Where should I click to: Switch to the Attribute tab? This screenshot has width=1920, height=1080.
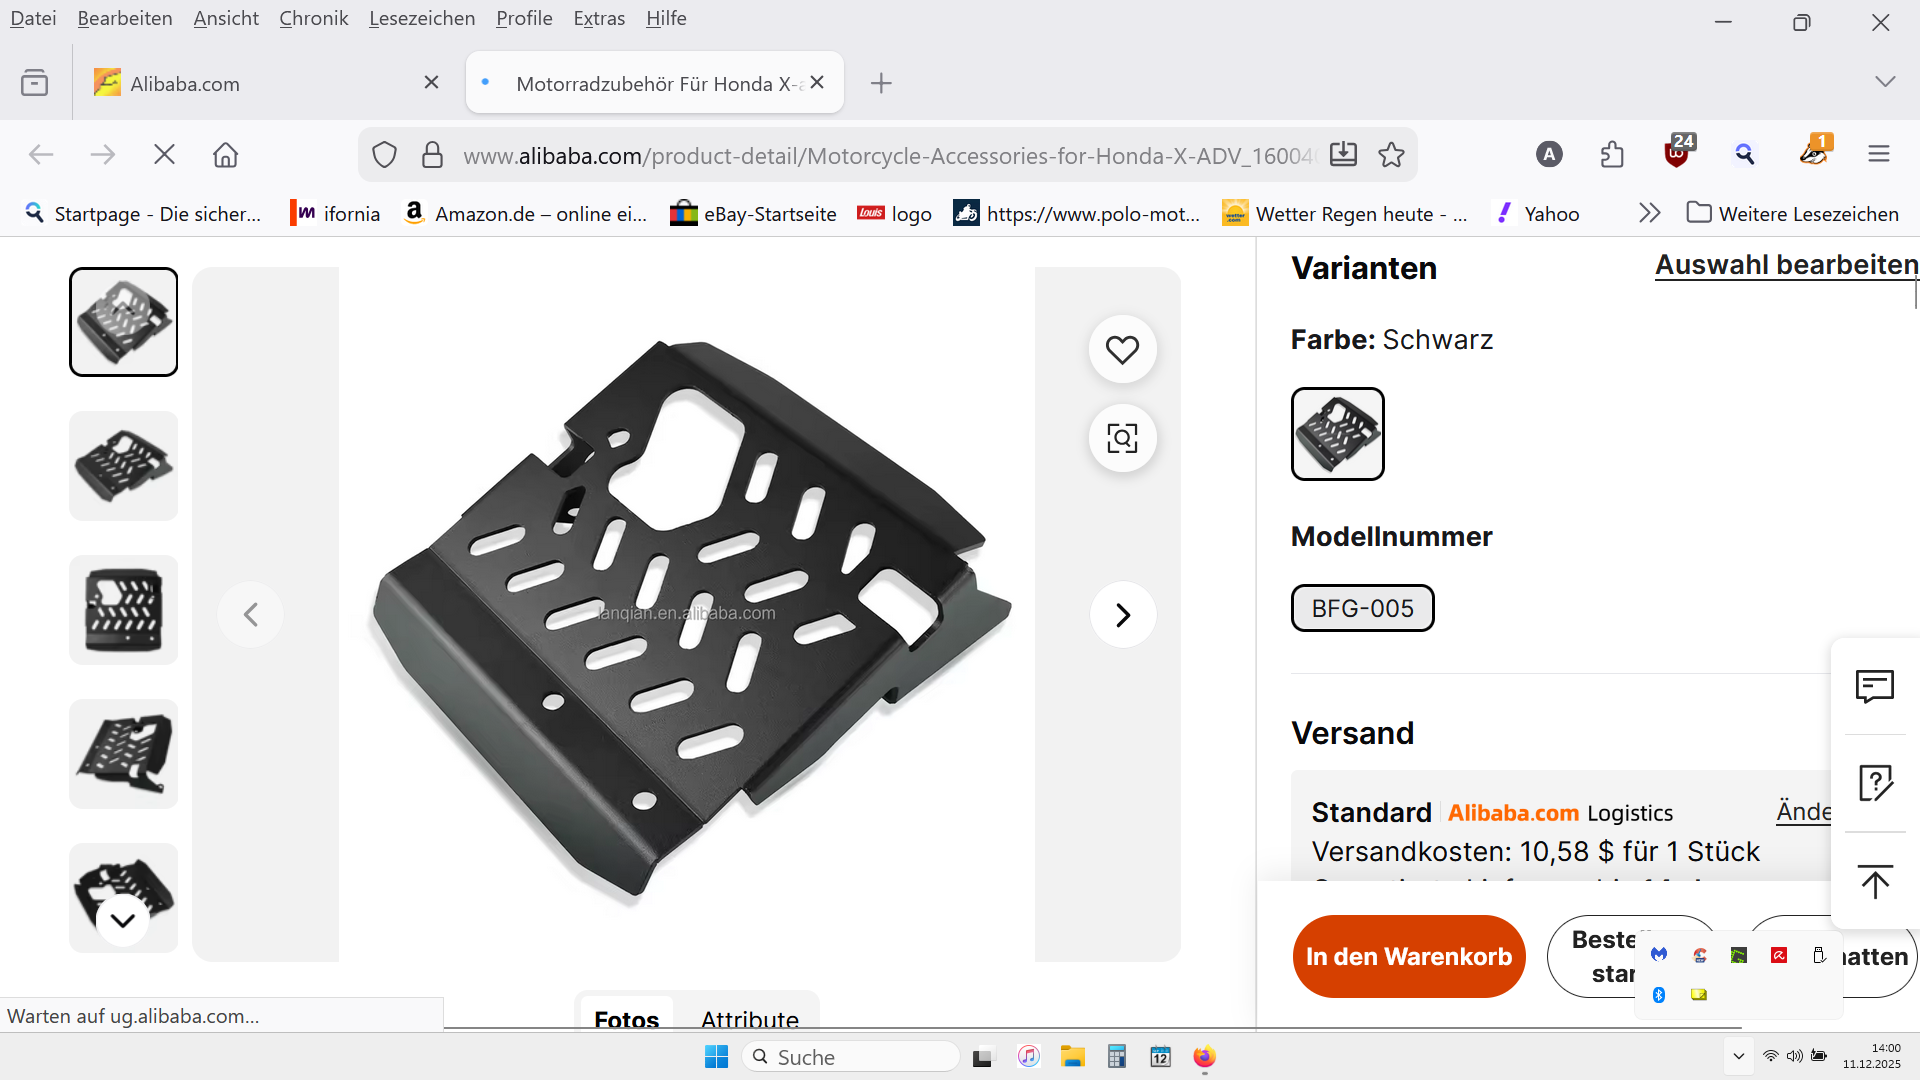click(750, 1018)
